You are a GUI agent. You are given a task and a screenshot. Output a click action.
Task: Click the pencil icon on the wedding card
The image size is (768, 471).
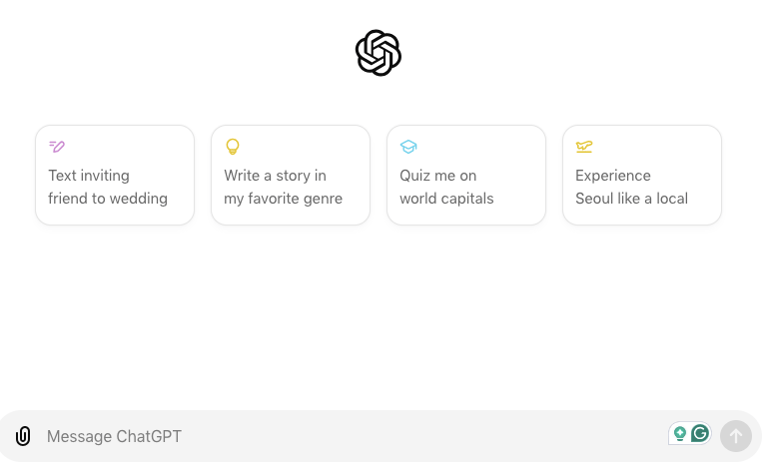point(57,147)
